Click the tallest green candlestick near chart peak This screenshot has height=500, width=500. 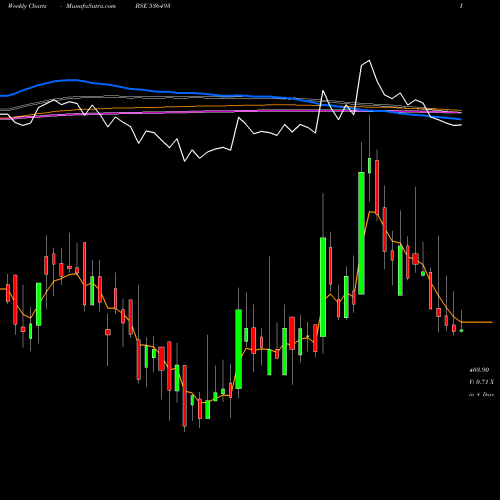coord(361,233)
